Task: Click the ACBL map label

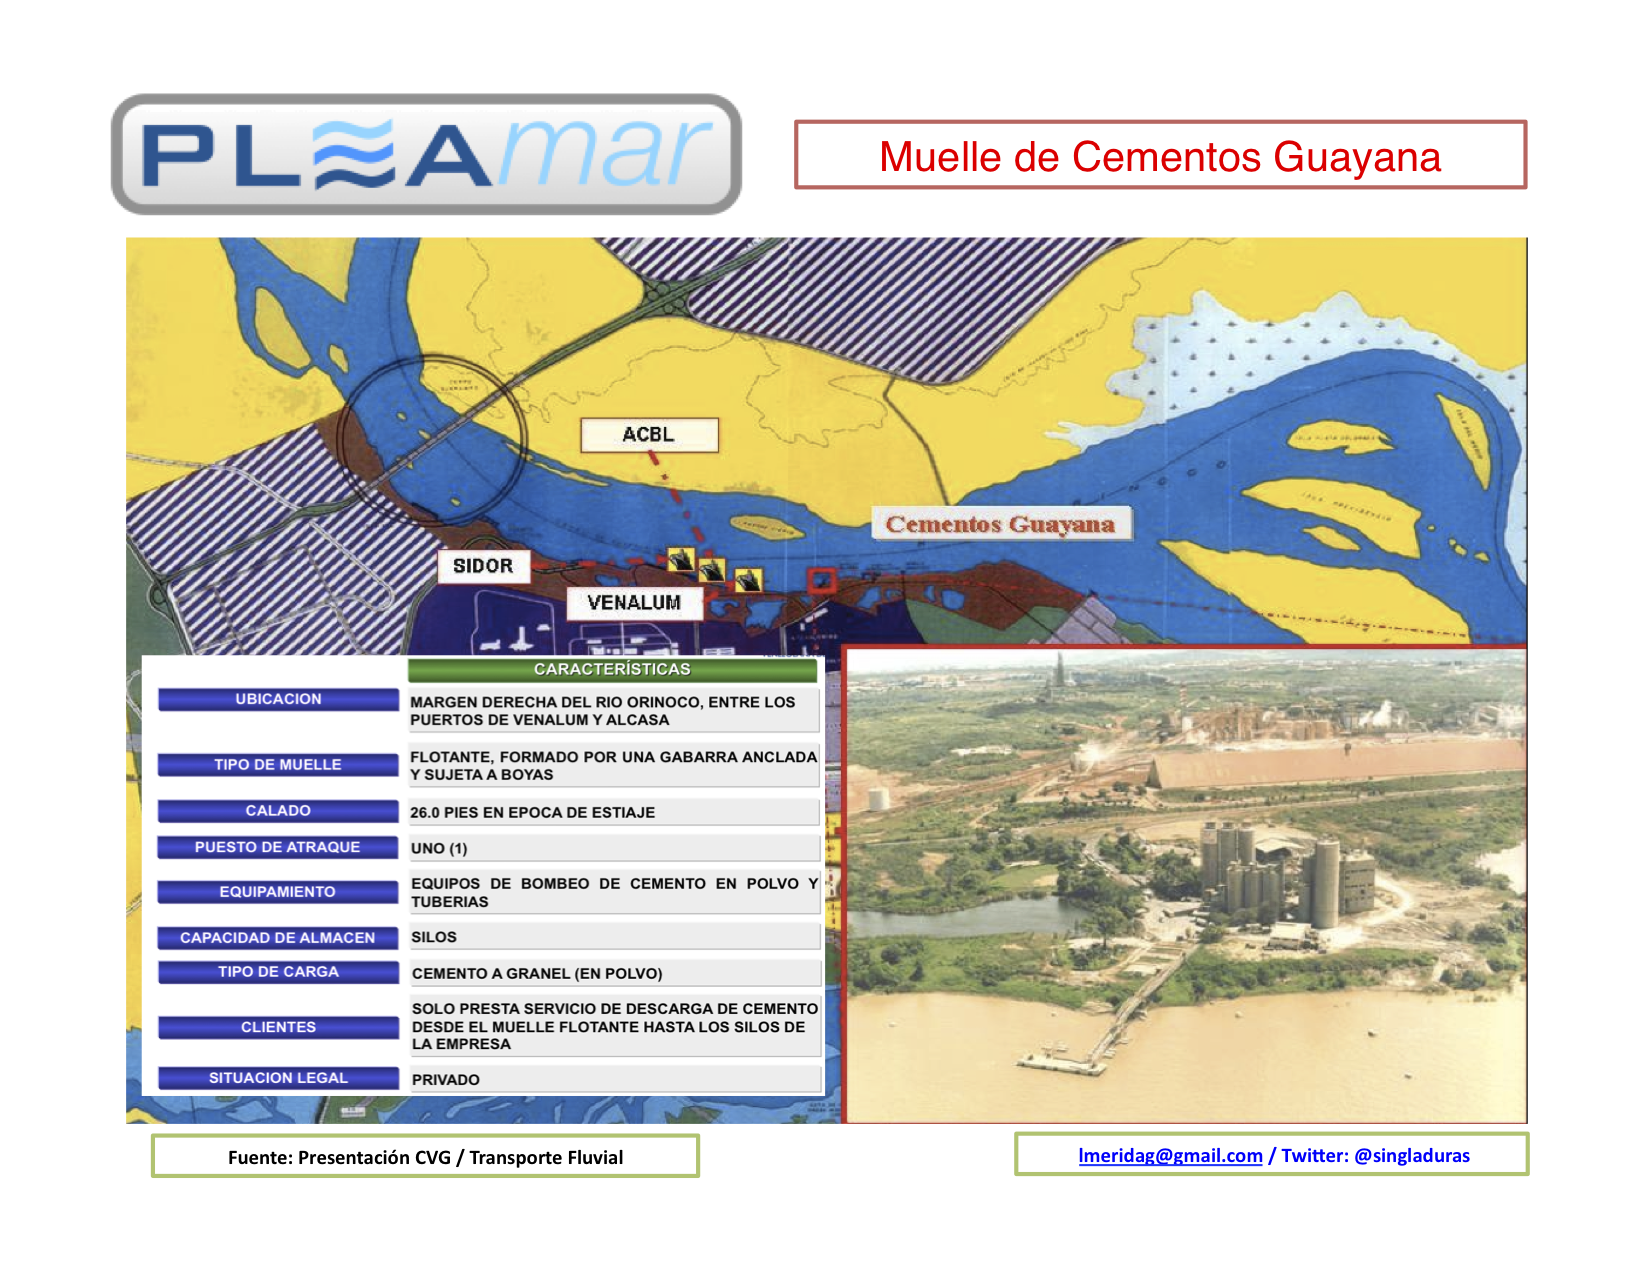Action: (649, 435)
